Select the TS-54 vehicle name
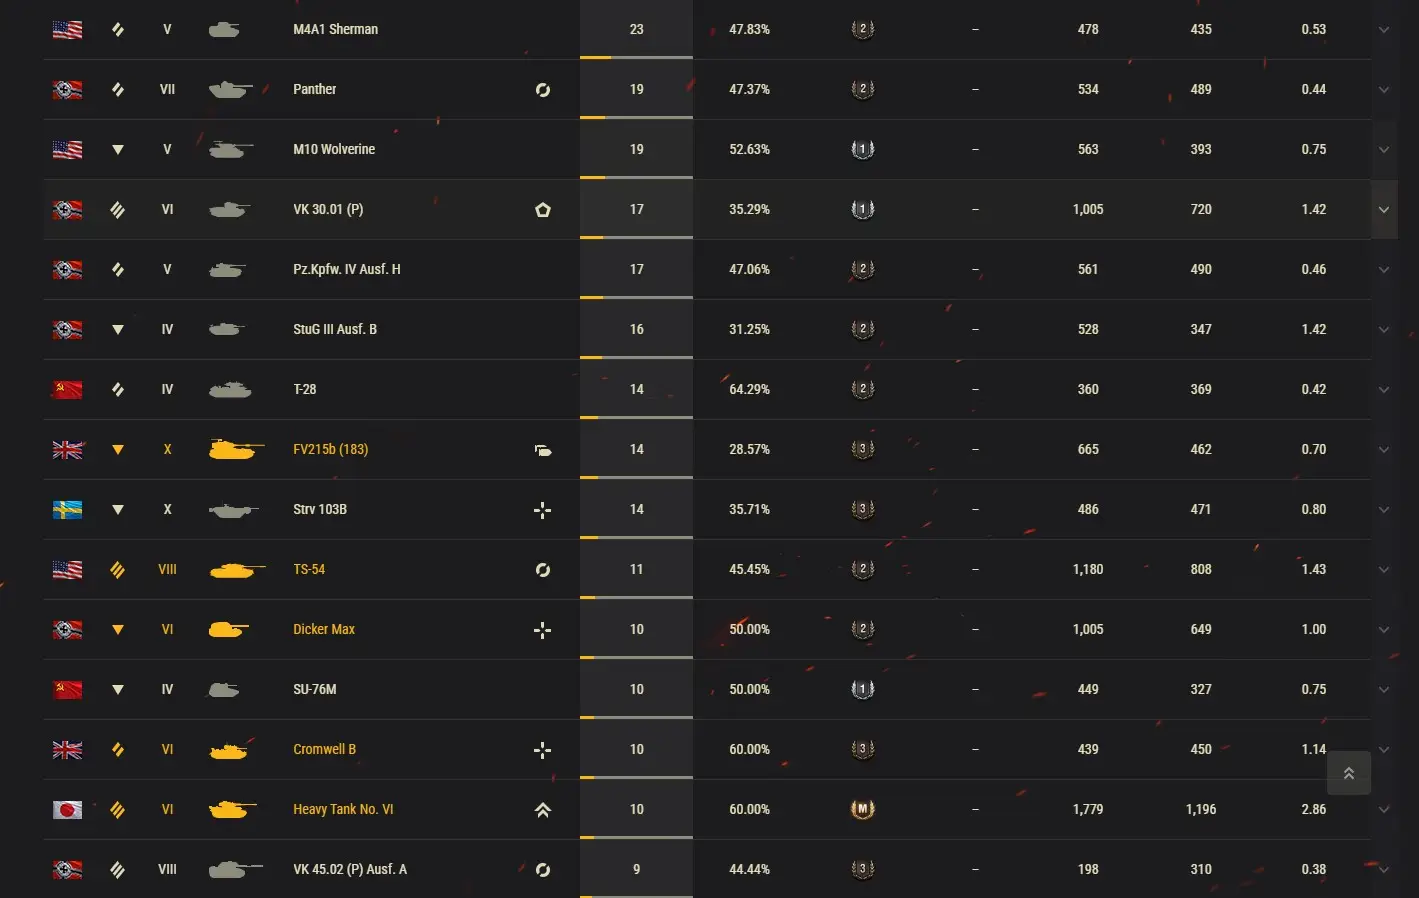The image size is (1419, 898). pyautogui.click(x=309, y=569)
